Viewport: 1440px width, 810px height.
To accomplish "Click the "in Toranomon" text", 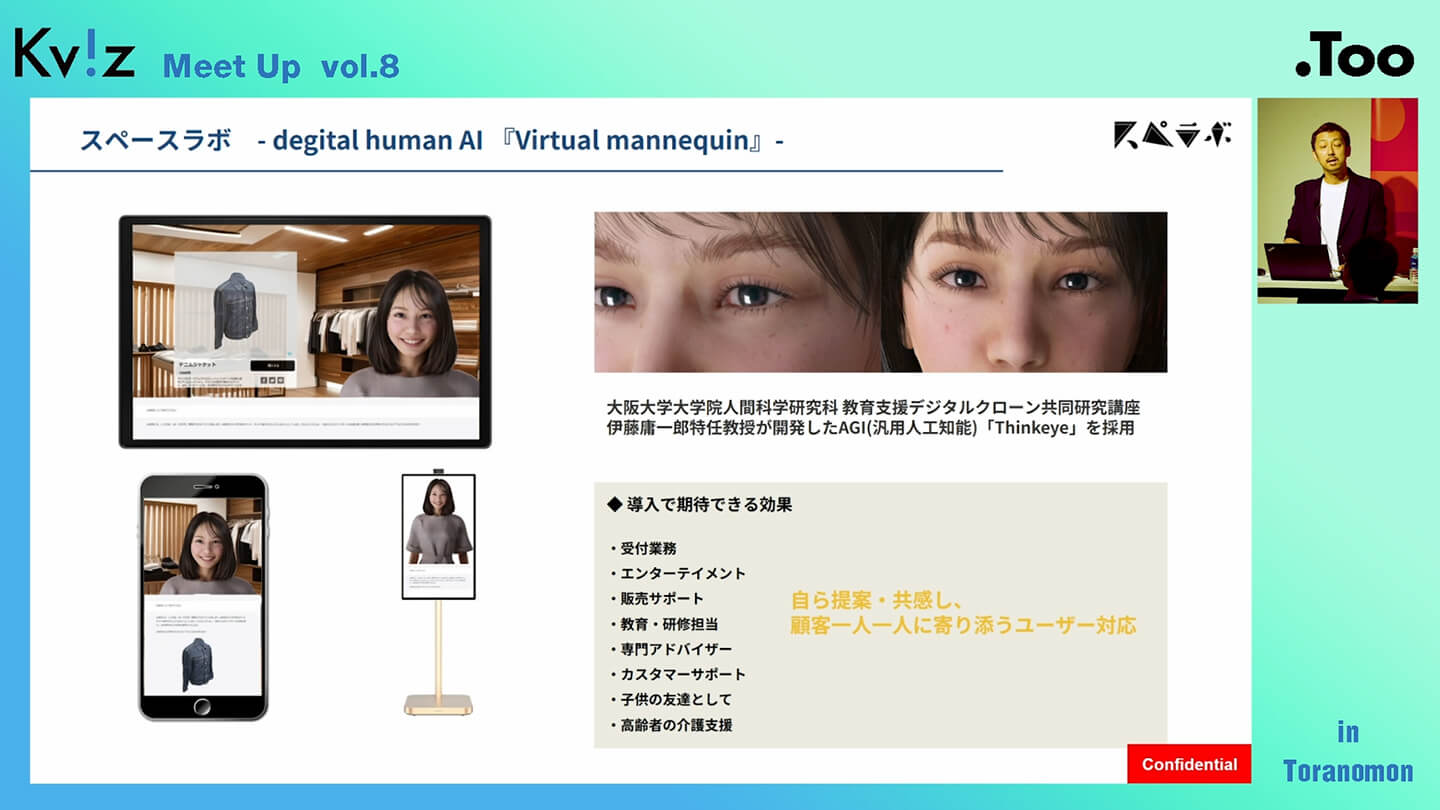I will coord(1348,753).
